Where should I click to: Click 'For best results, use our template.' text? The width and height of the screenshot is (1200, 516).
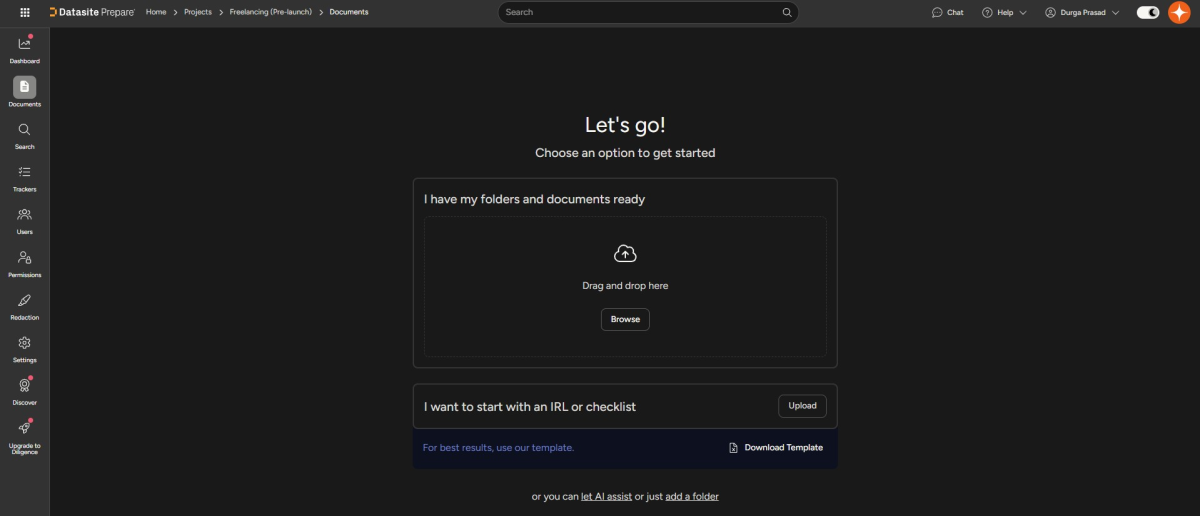click(498, 448)
